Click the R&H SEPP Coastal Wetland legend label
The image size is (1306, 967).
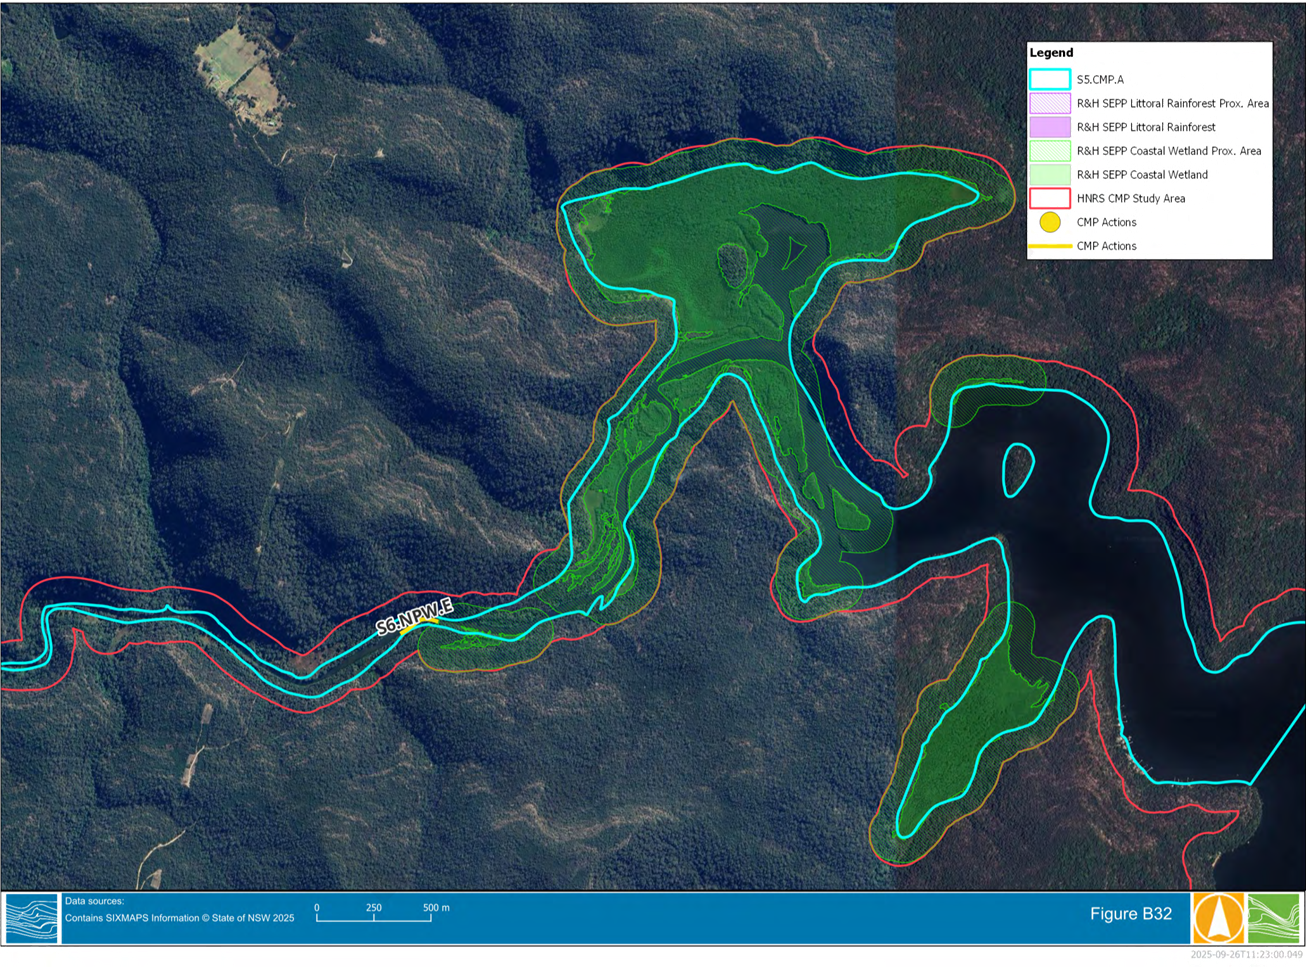[1142, 175]
